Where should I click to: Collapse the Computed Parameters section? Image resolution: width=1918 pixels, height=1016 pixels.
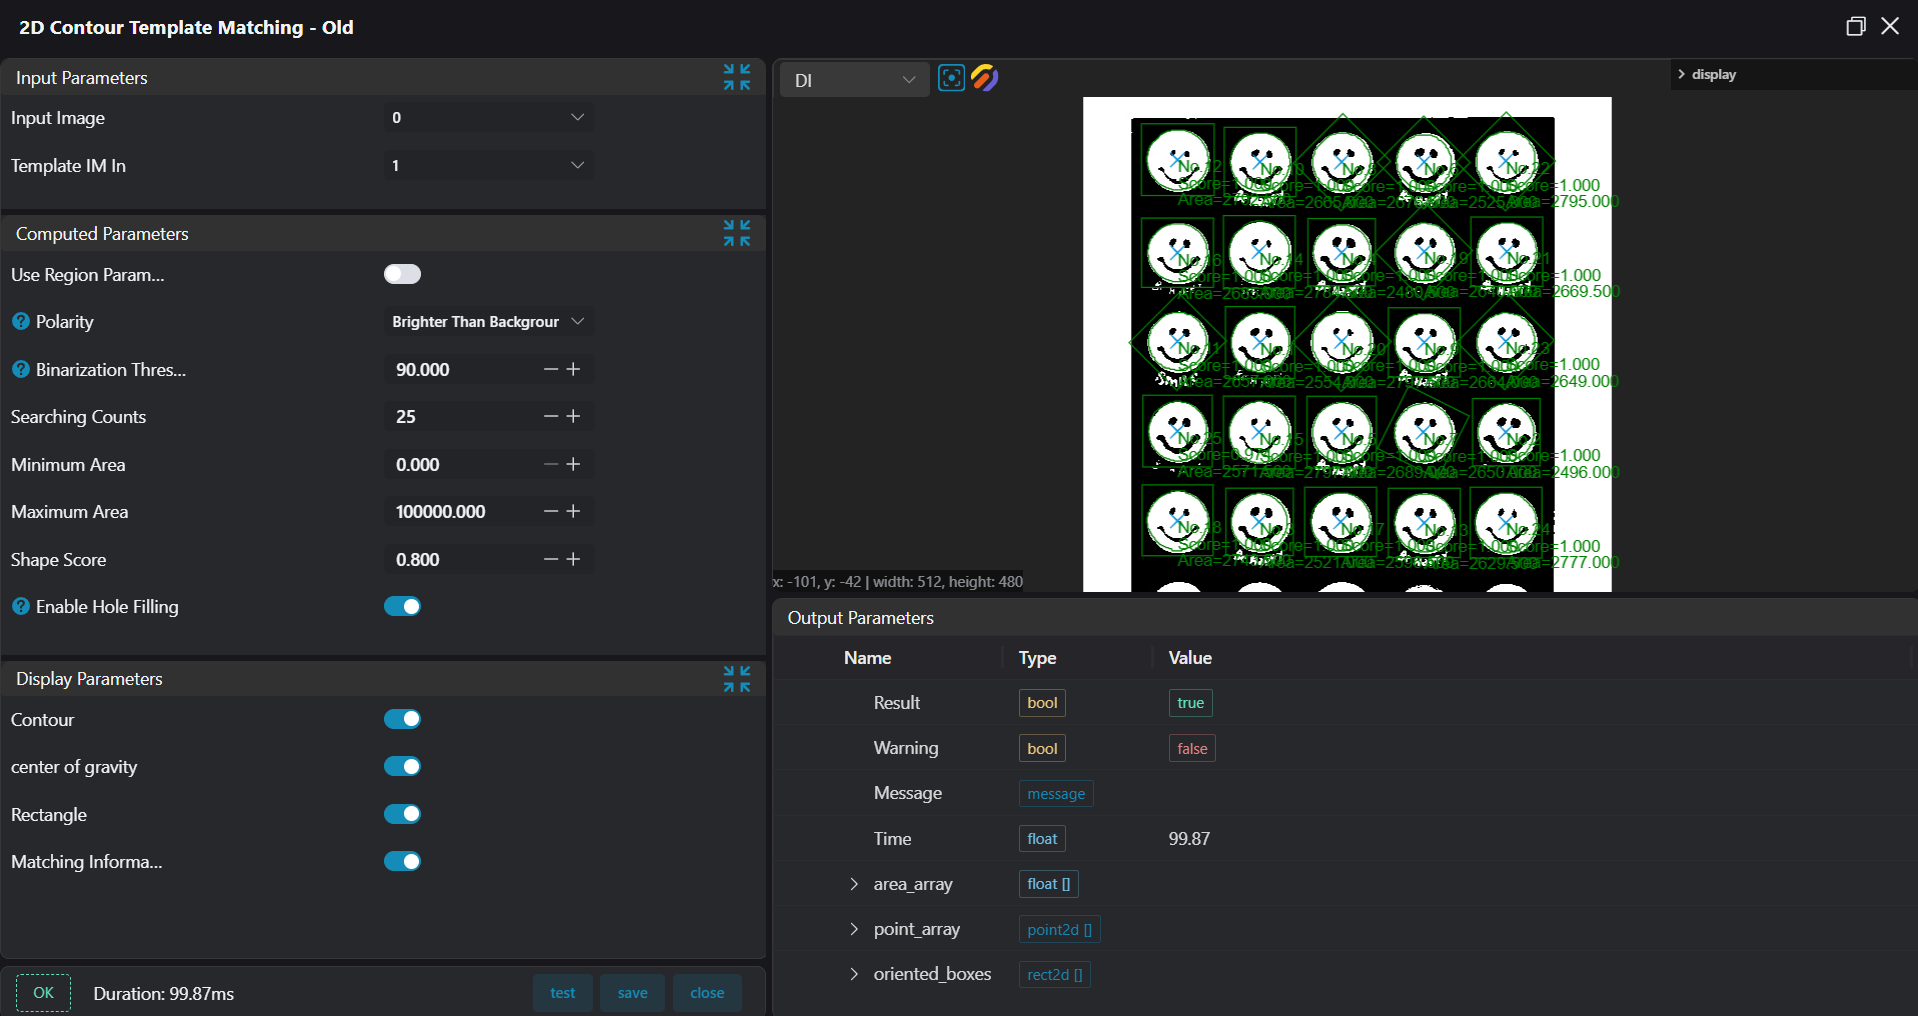737,233
